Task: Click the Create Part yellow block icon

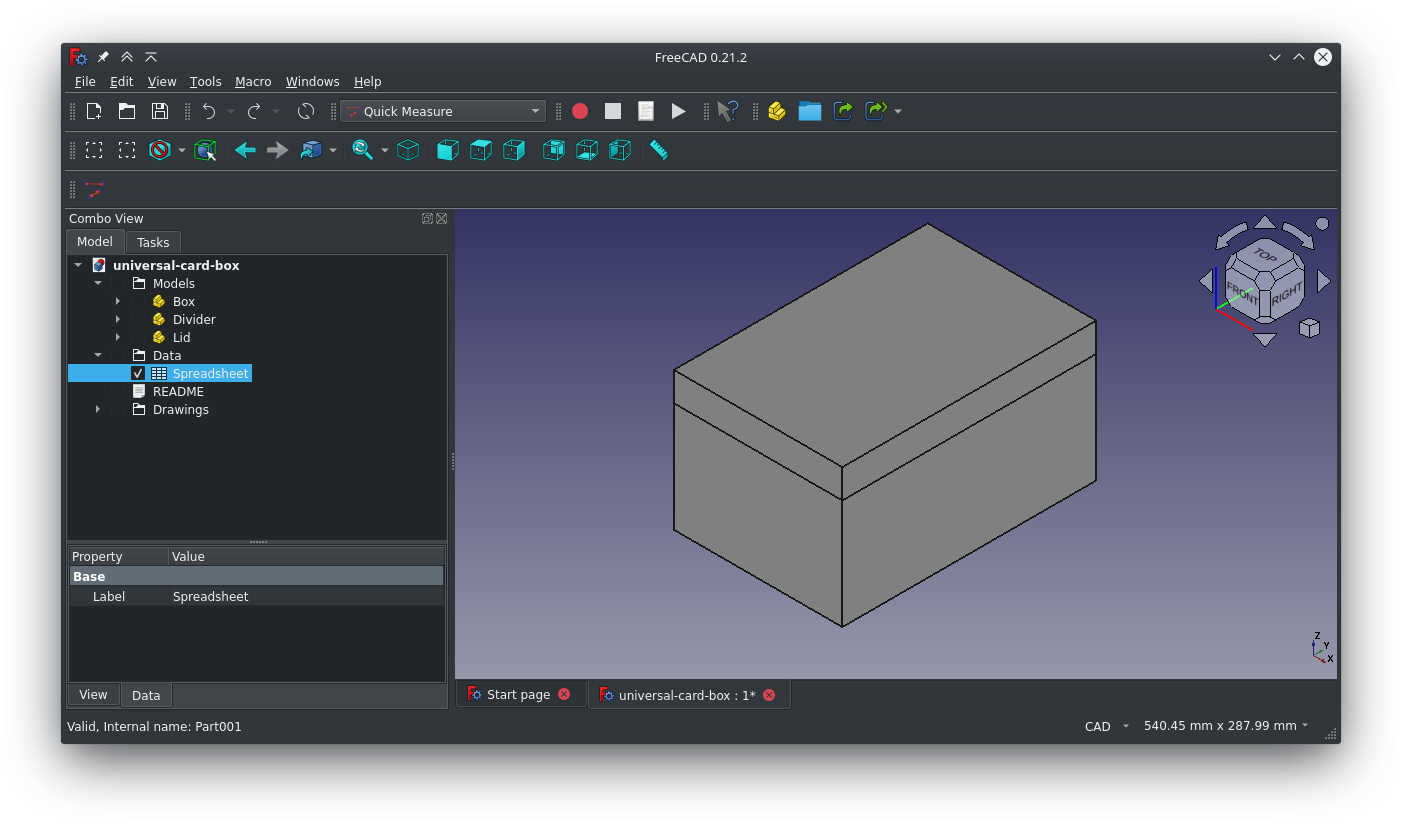Action: point(777,111)
